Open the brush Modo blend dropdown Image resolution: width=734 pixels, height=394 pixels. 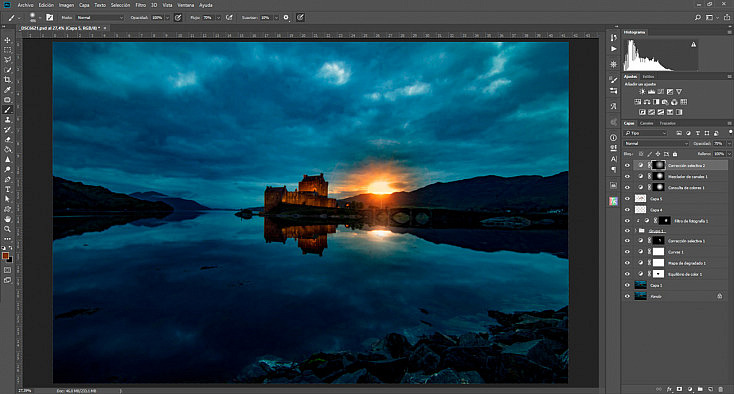[x=99, y=18]
